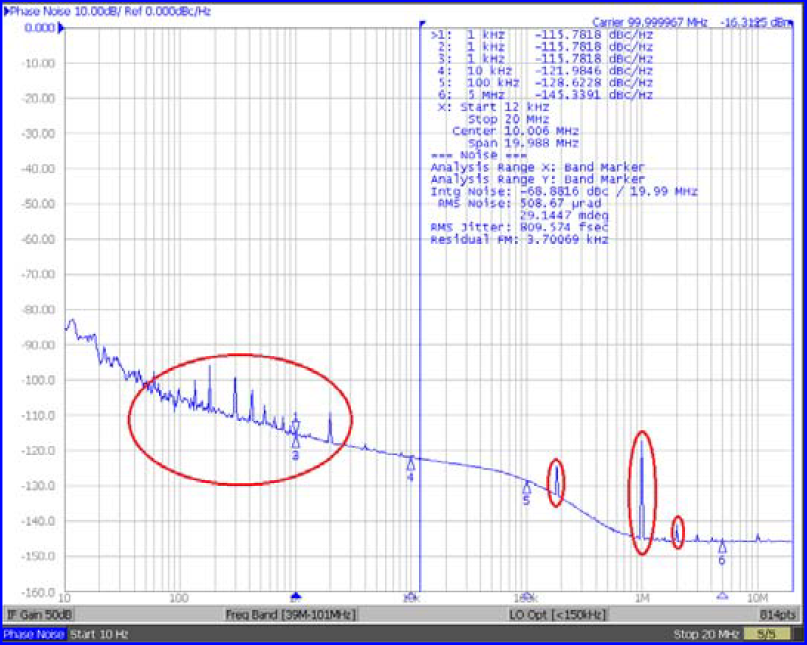Screen dimensions: 807x645
Task: Select marker 6 triangle on the trace
Action: (x=723, y=550)
